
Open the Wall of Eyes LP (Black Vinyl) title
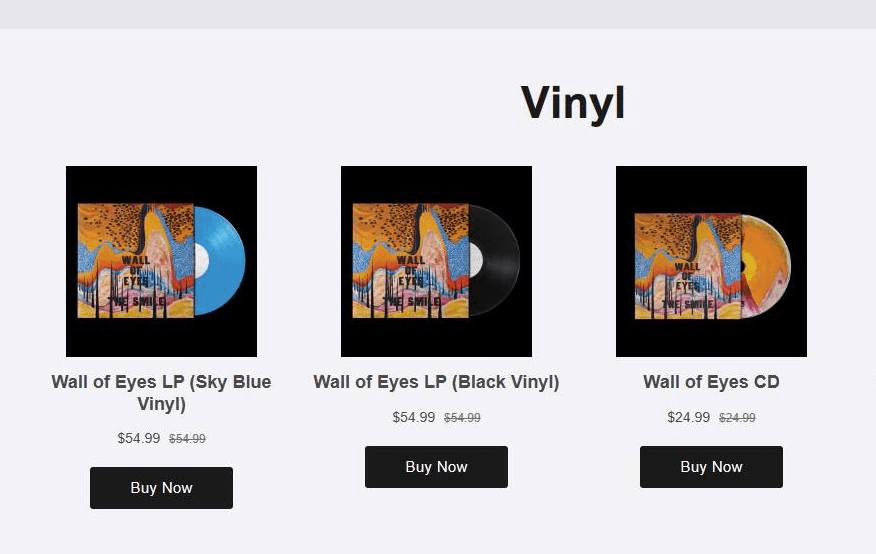tap(436, 382)
